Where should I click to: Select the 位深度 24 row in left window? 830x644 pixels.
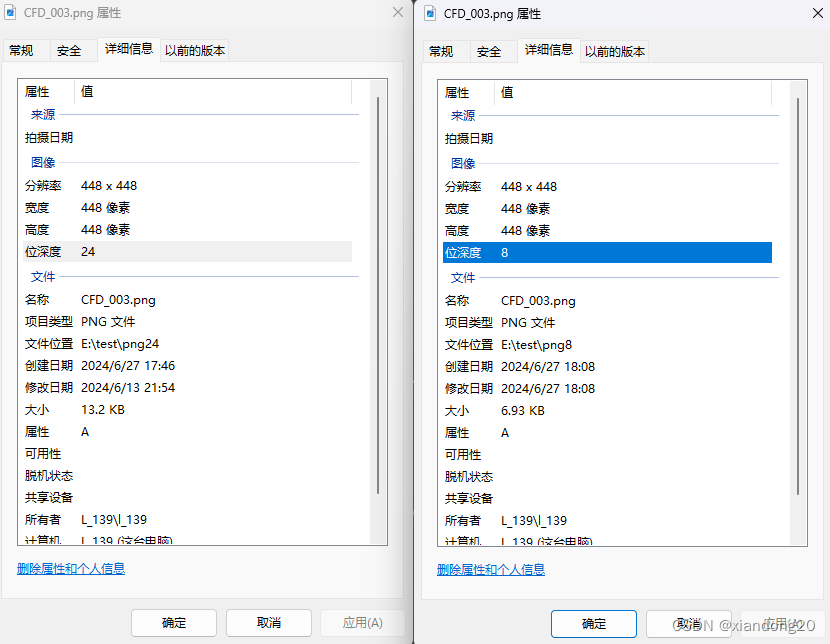(x=187, y=252)
